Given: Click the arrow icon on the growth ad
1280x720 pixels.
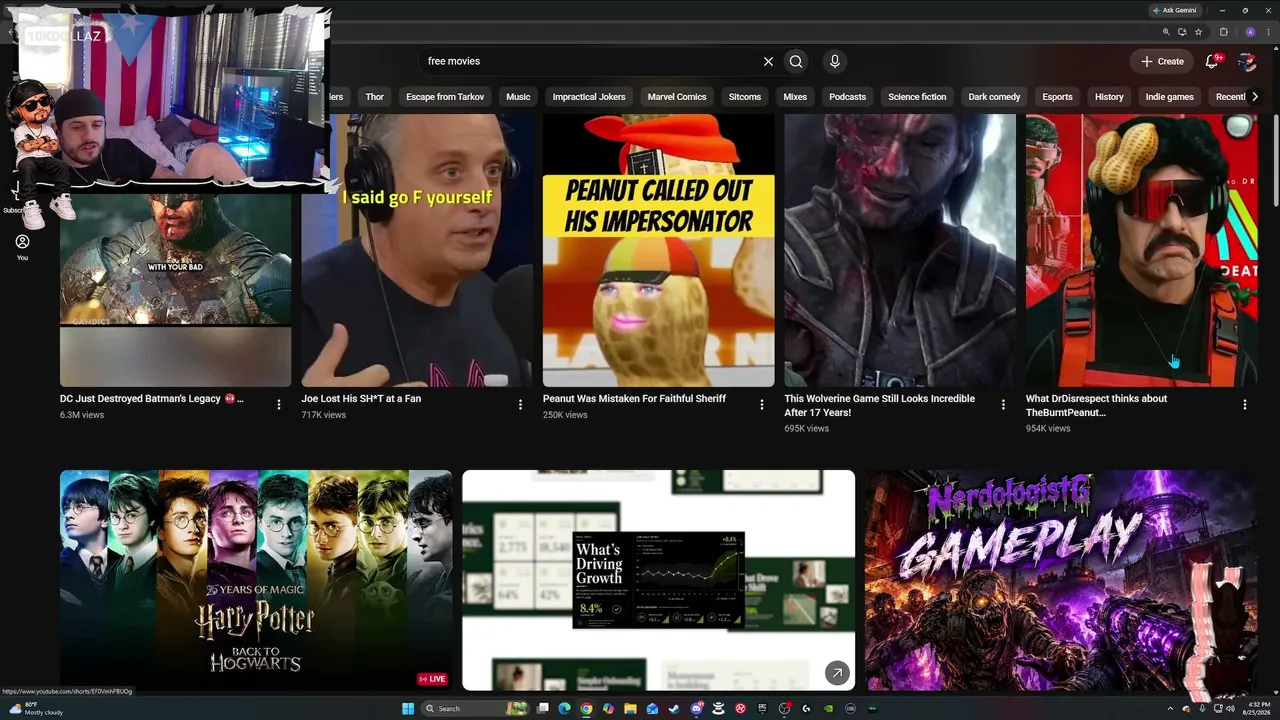Looking at the screenshot, I should 837,673.
